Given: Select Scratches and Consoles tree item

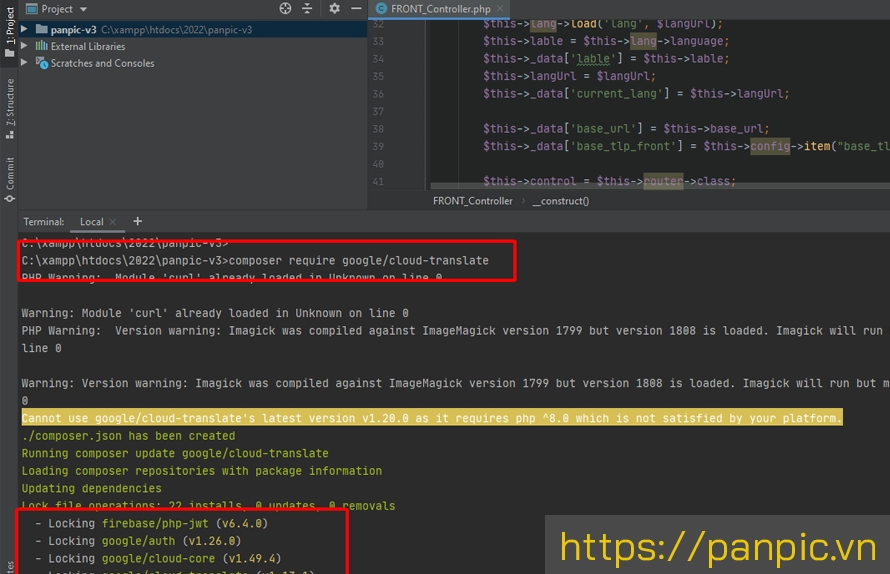Looking at the screenshot, I should tap(102, 63).
